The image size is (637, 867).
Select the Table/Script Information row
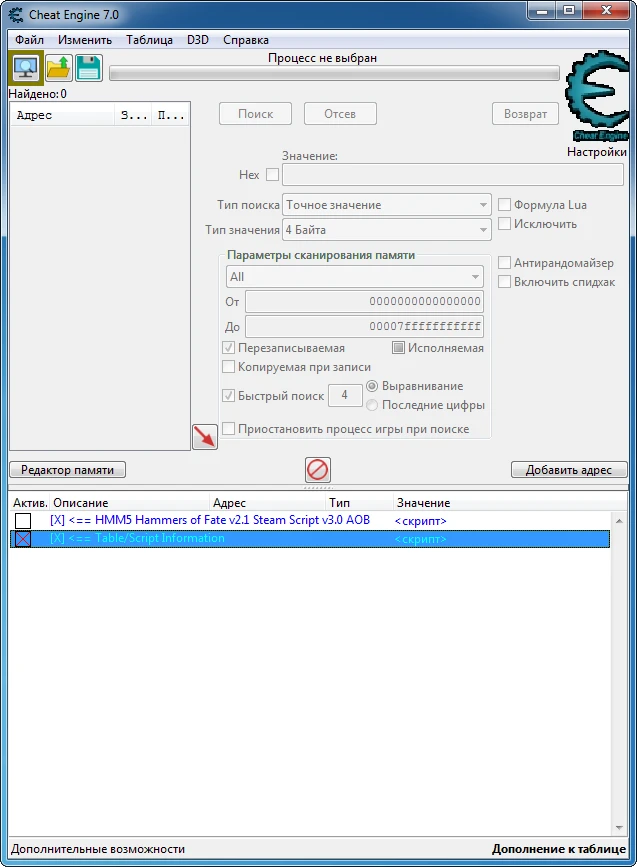310,539
